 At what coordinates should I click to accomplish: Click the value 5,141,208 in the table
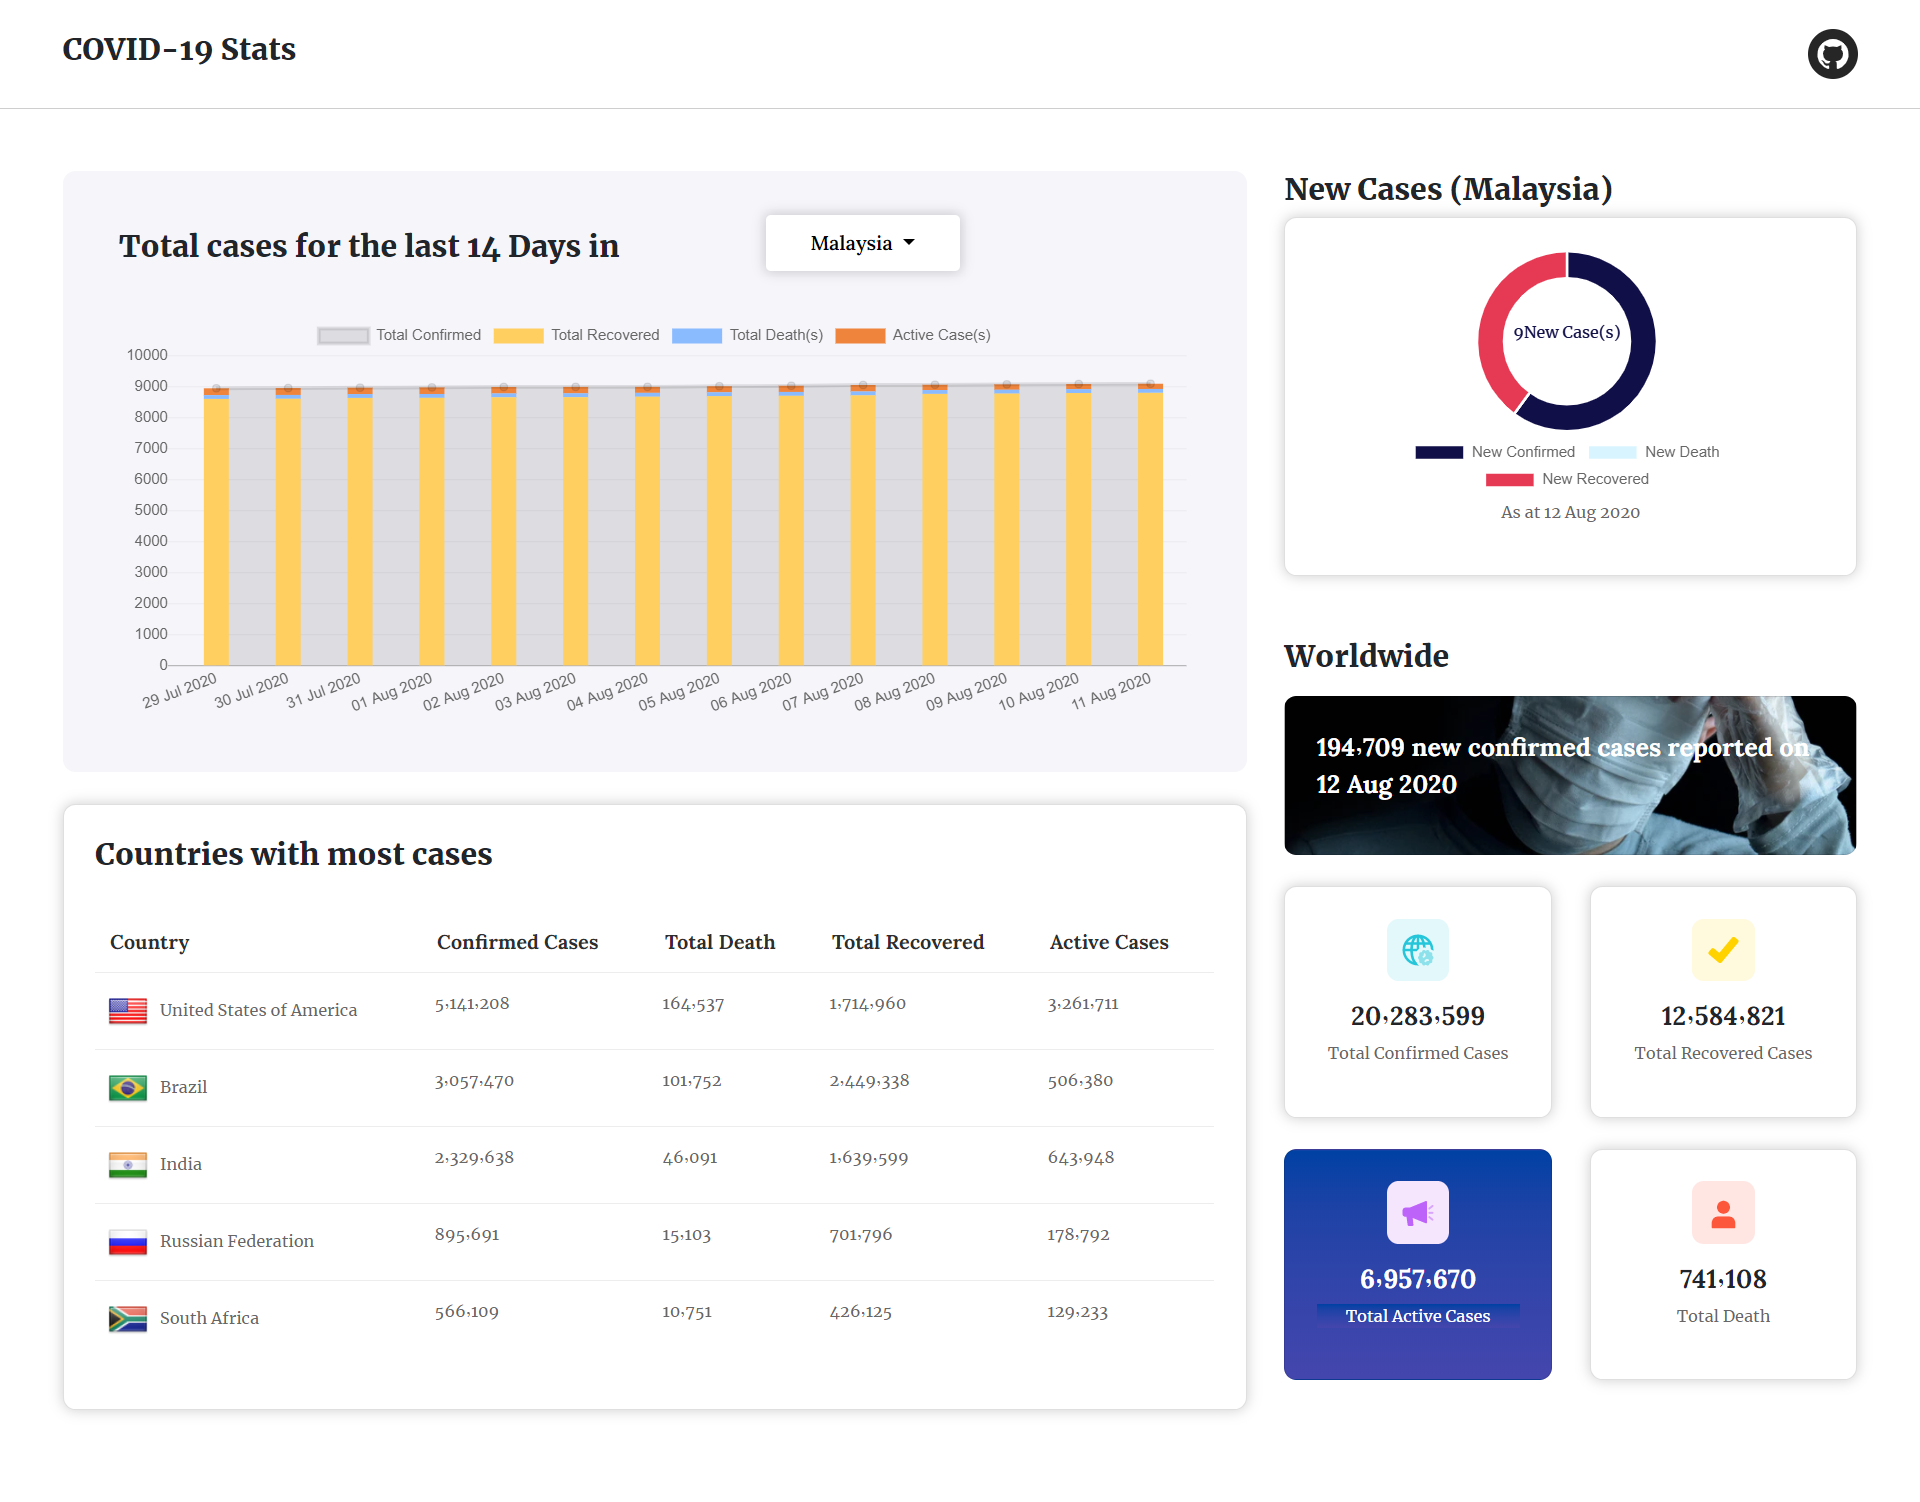[472, 1004]
